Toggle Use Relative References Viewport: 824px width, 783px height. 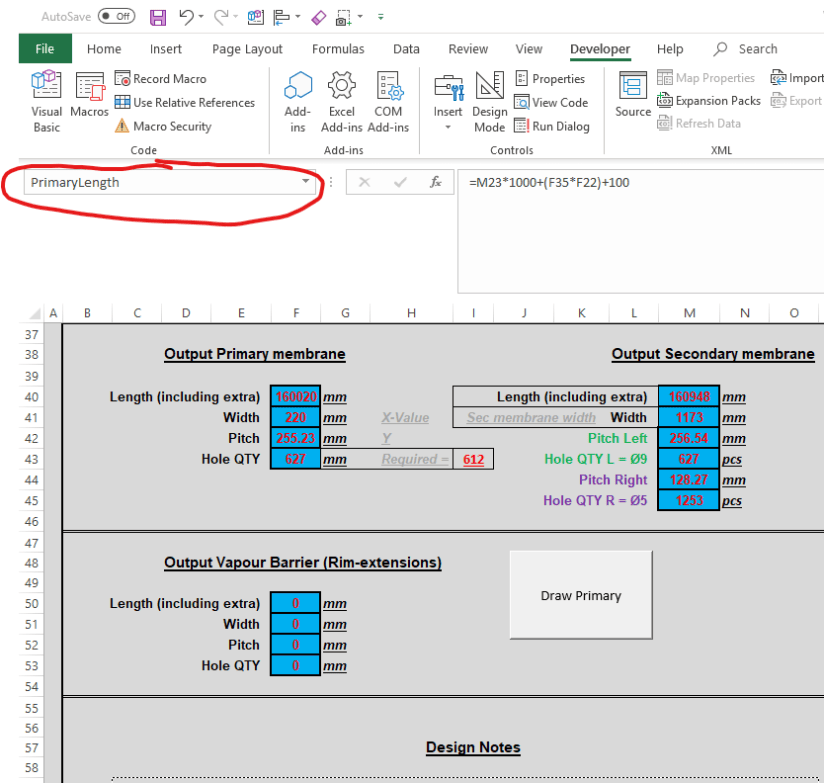[x=185, y=102]
